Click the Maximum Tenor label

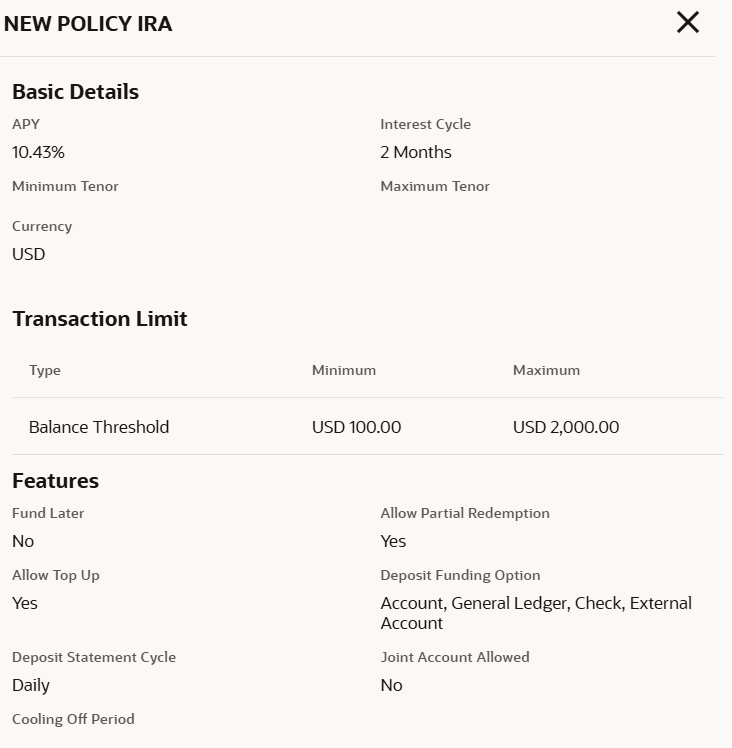click(435, 186)
